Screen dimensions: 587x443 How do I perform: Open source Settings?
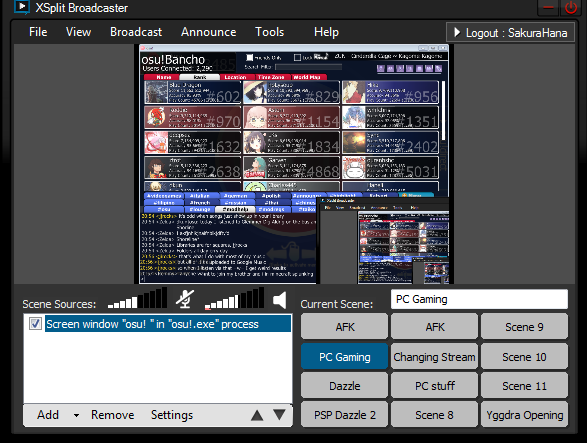pyautogui.click(x=172, y=415)
